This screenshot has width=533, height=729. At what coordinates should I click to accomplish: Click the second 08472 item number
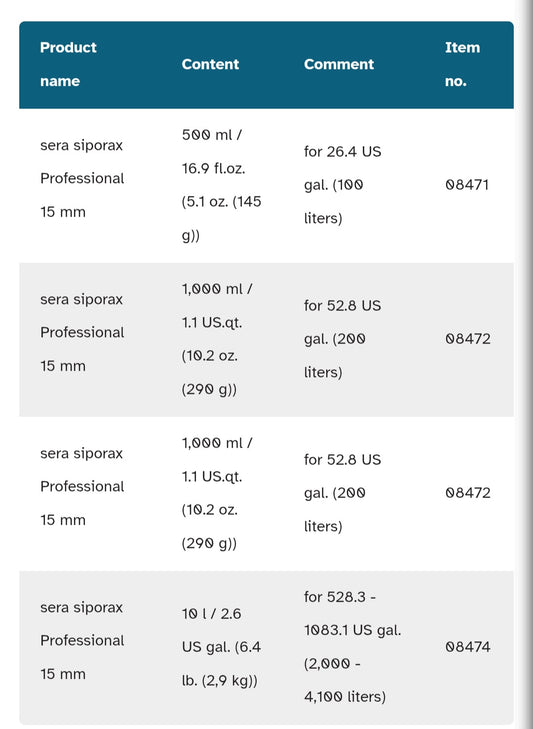coord(467,493)
